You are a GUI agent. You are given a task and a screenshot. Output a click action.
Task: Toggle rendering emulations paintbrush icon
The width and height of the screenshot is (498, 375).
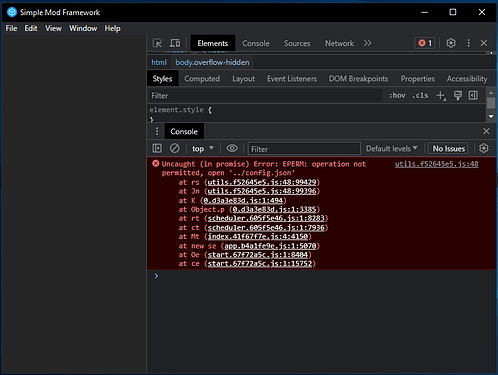click(x=458, y=96)
